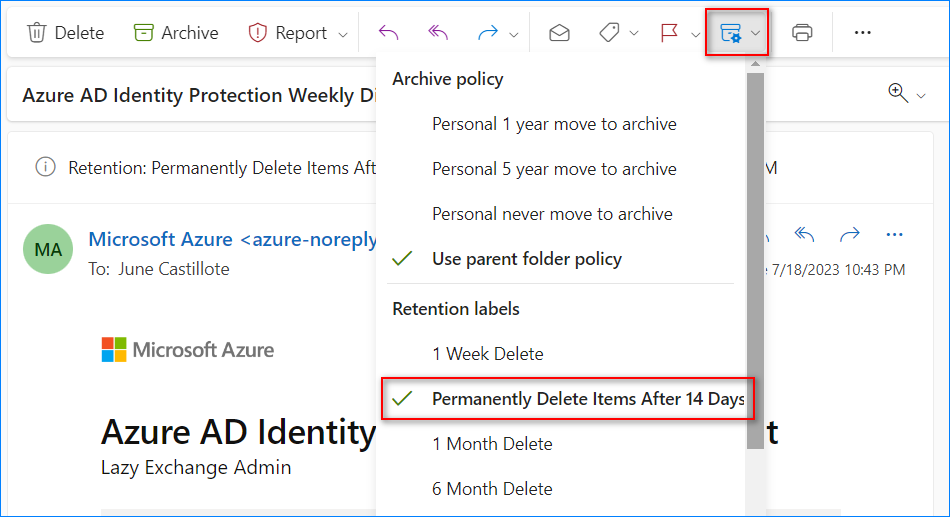Open the Flag options dropdown chevron

695,34
